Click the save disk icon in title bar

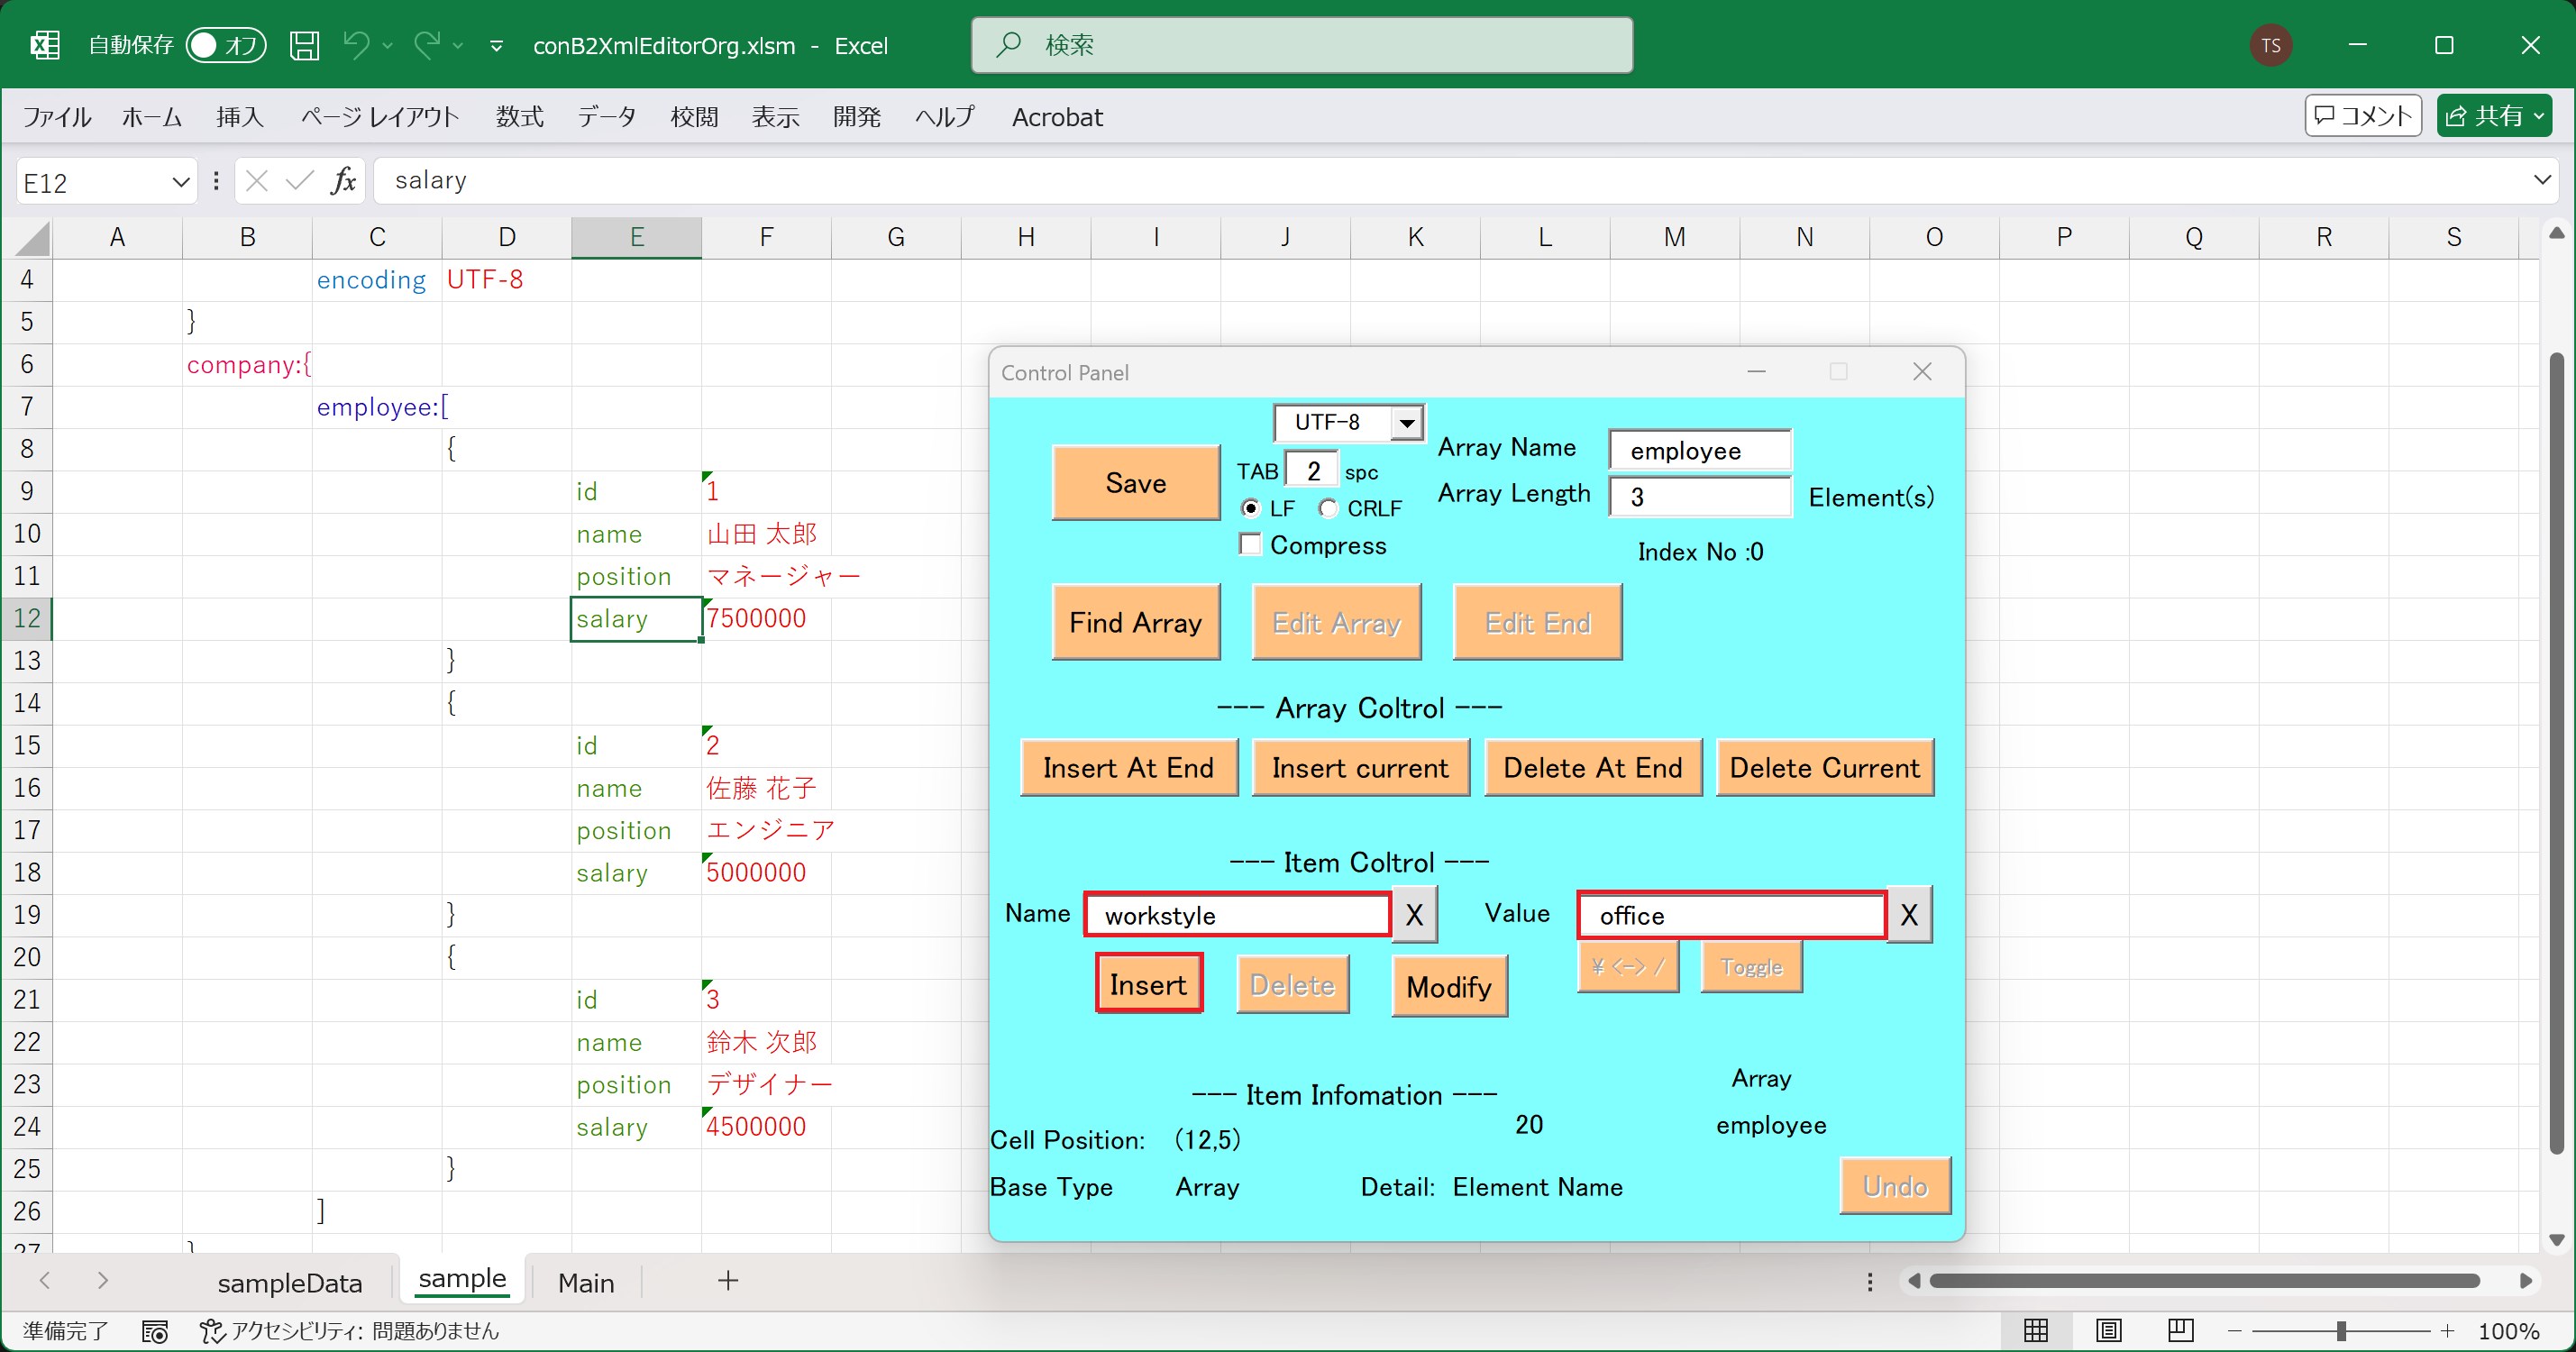[x=304, y=45]
